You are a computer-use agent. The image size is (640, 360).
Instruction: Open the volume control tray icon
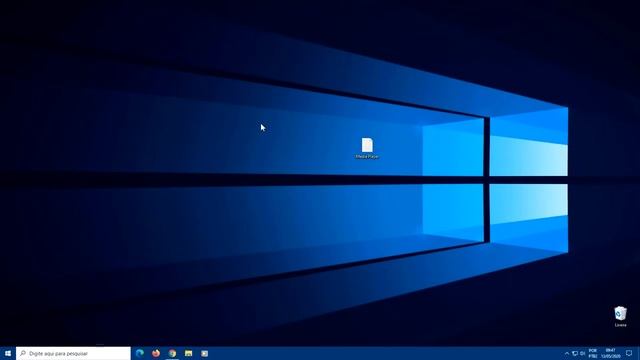click(582, 353)
